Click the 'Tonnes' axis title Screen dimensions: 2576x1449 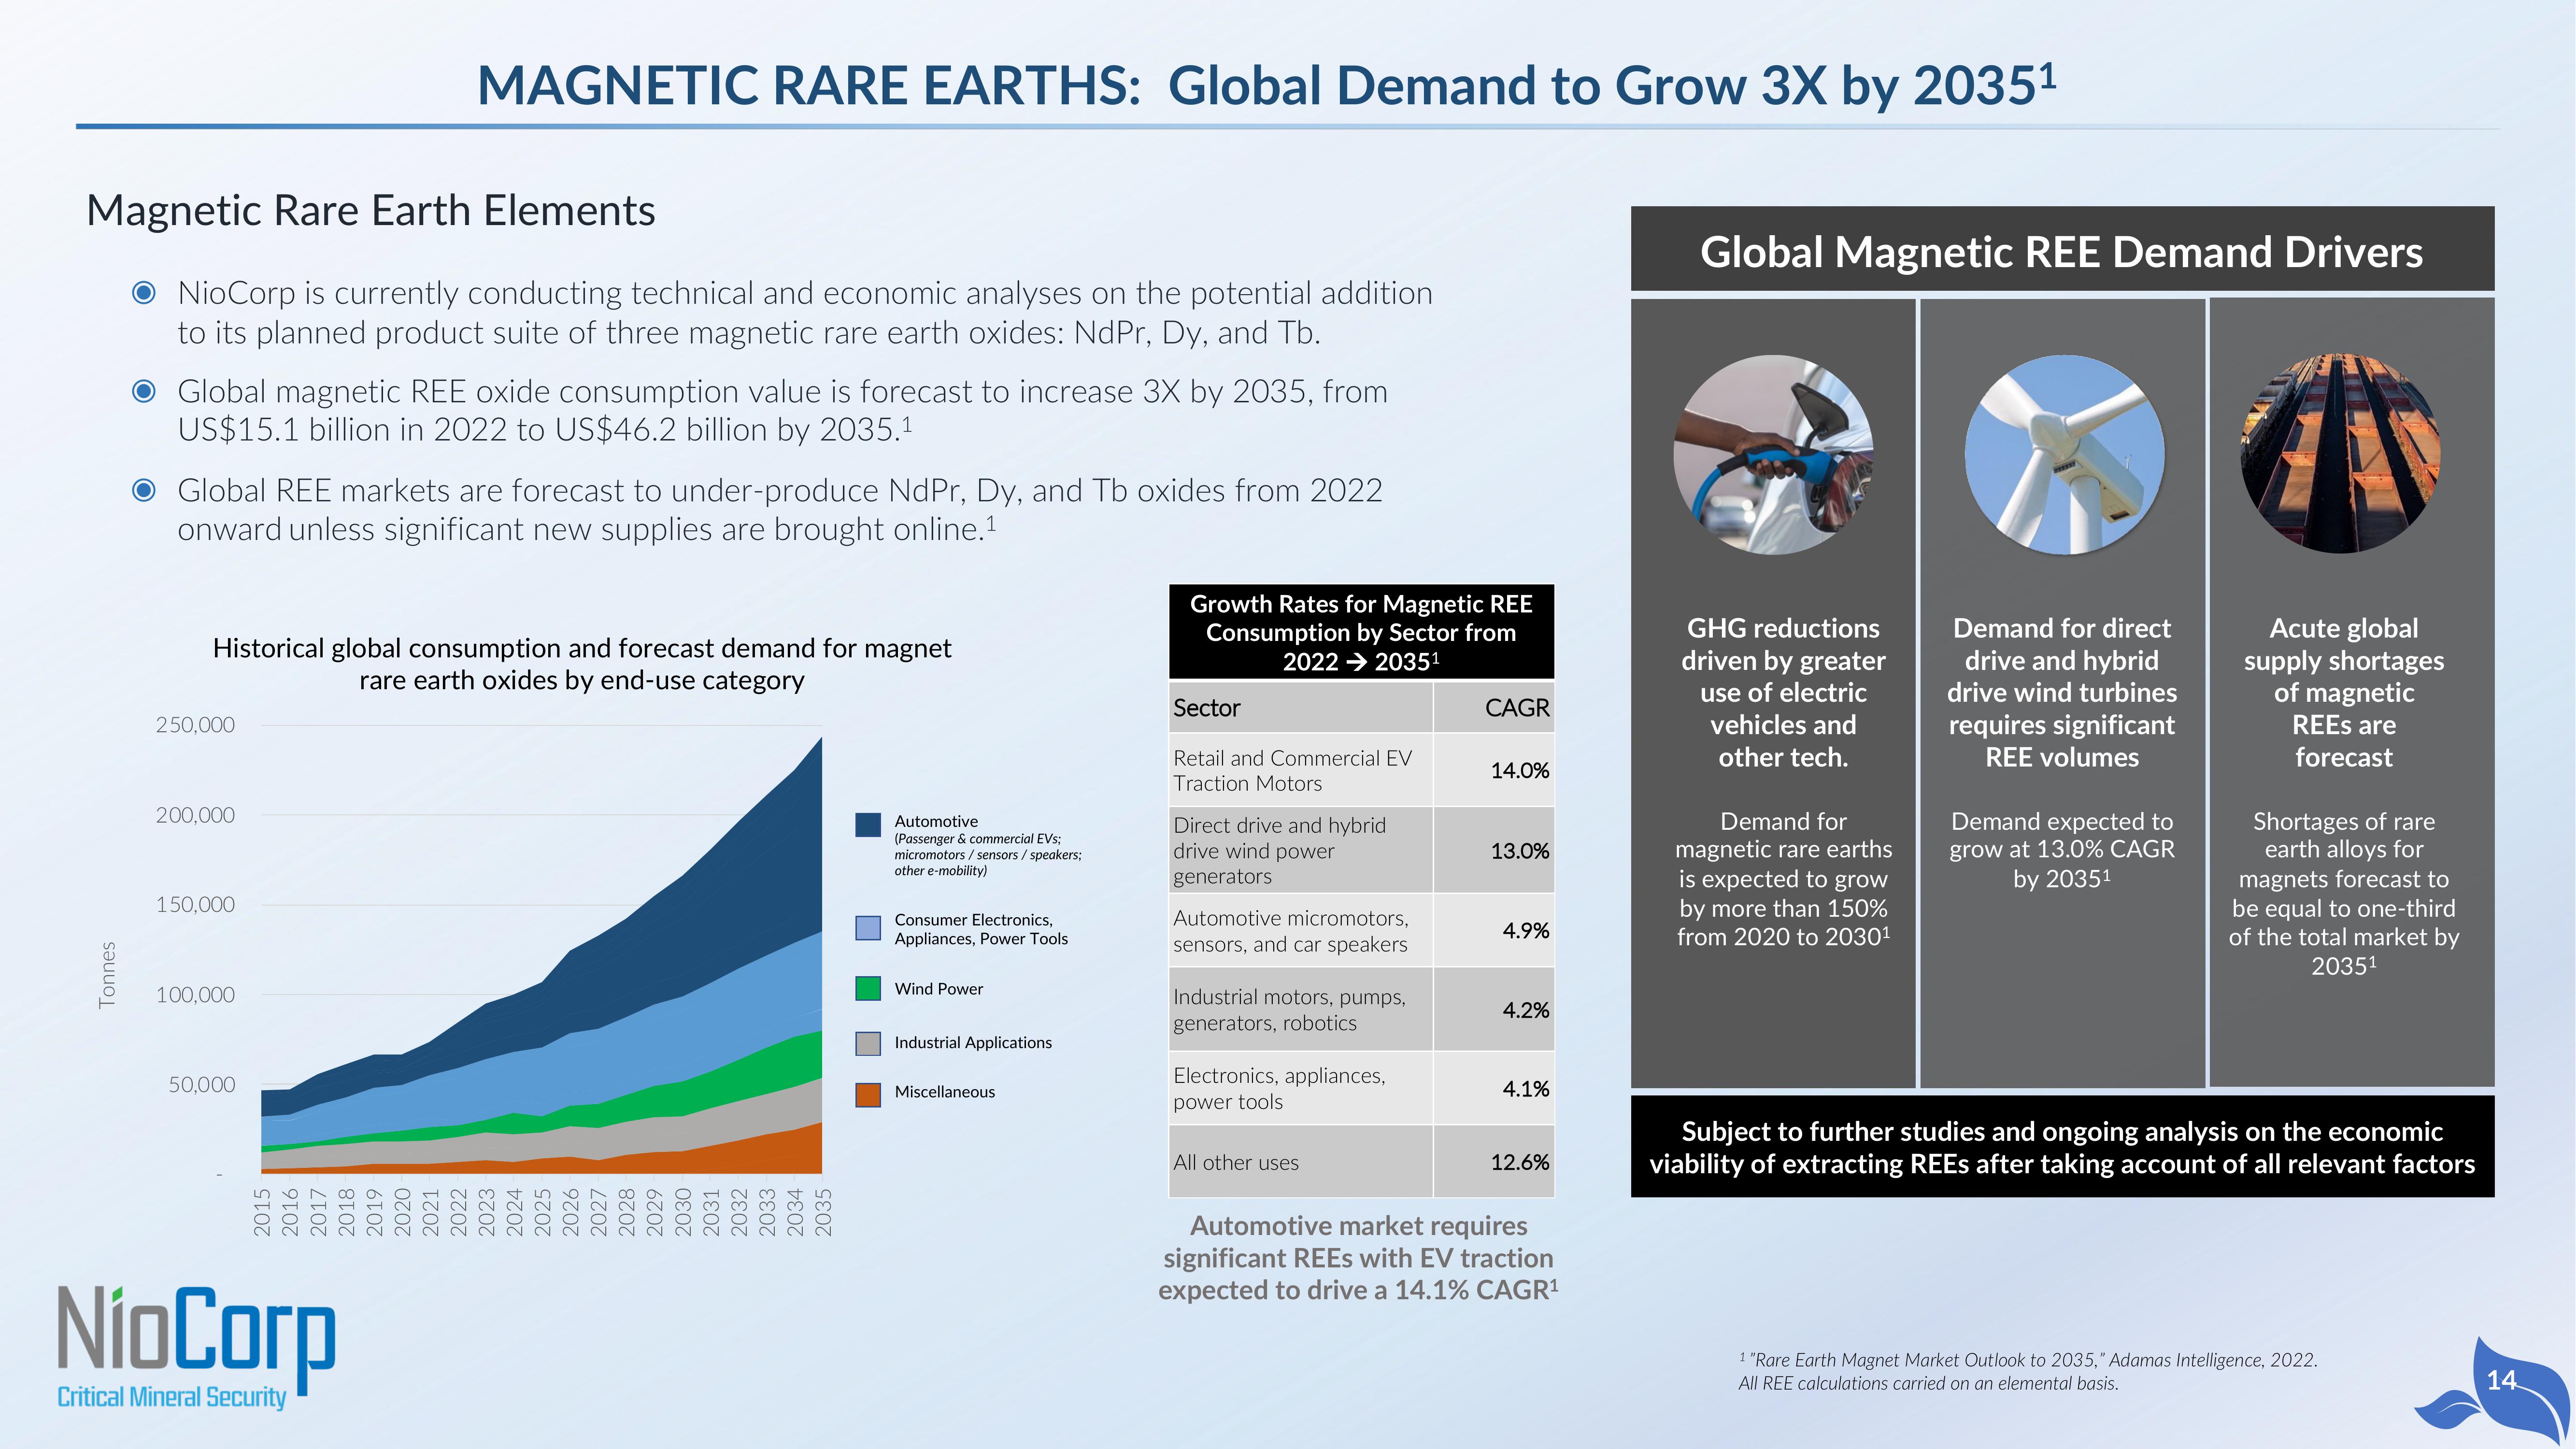[x=107, y=975]
